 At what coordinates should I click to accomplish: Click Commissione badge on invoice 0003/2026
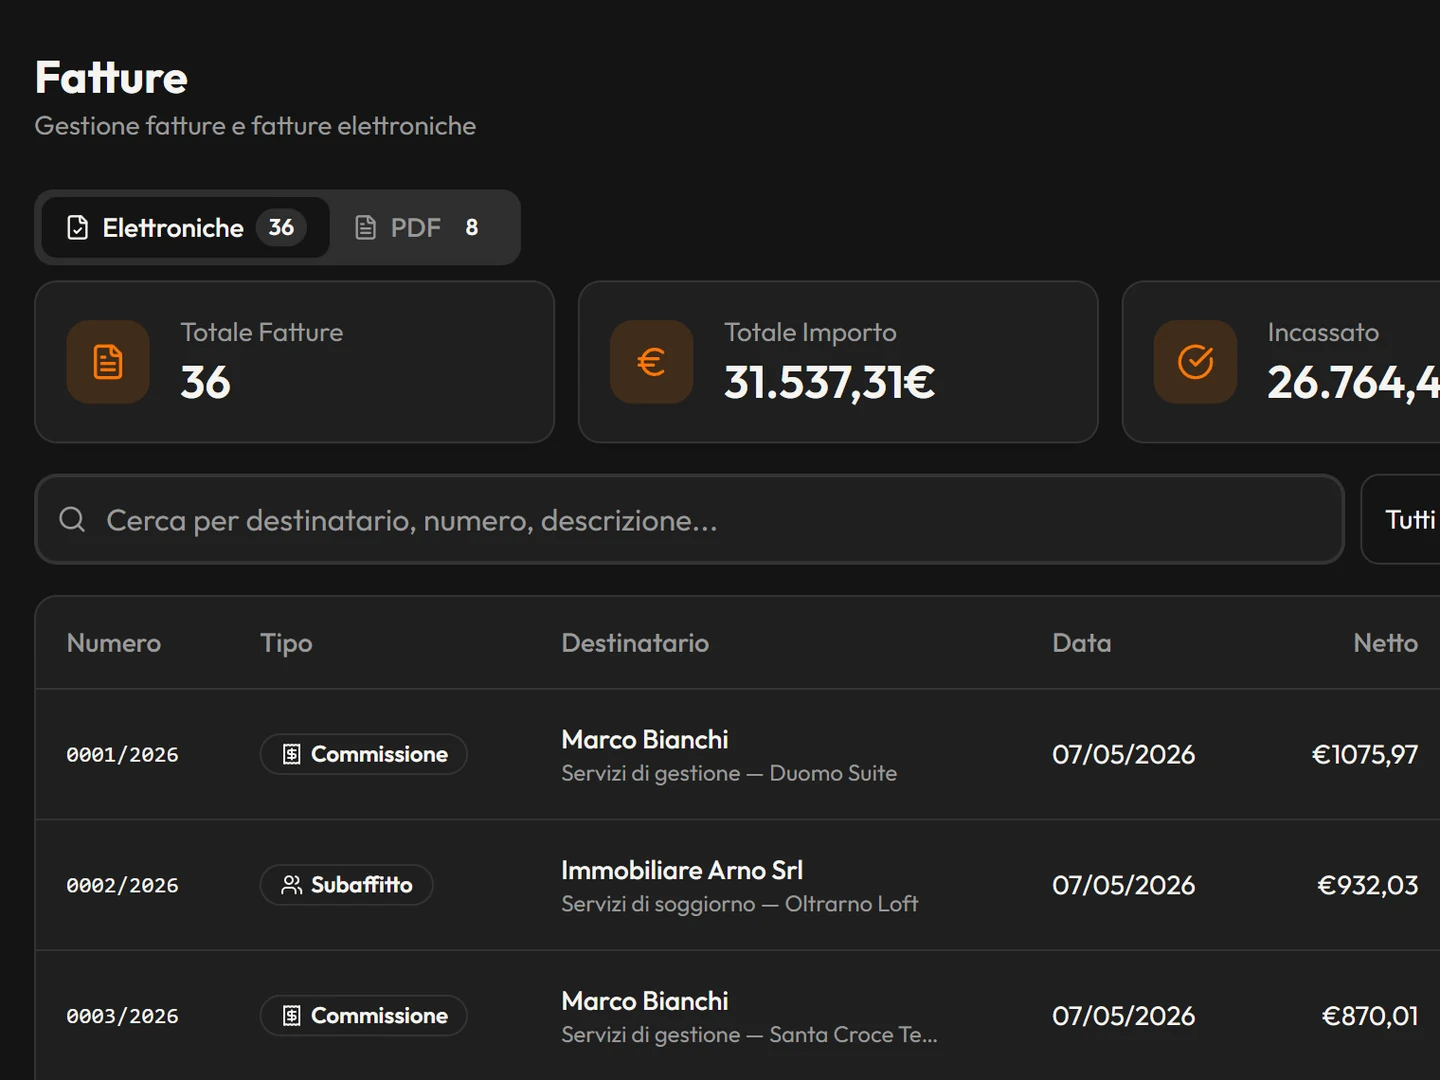click(364, 1015)
